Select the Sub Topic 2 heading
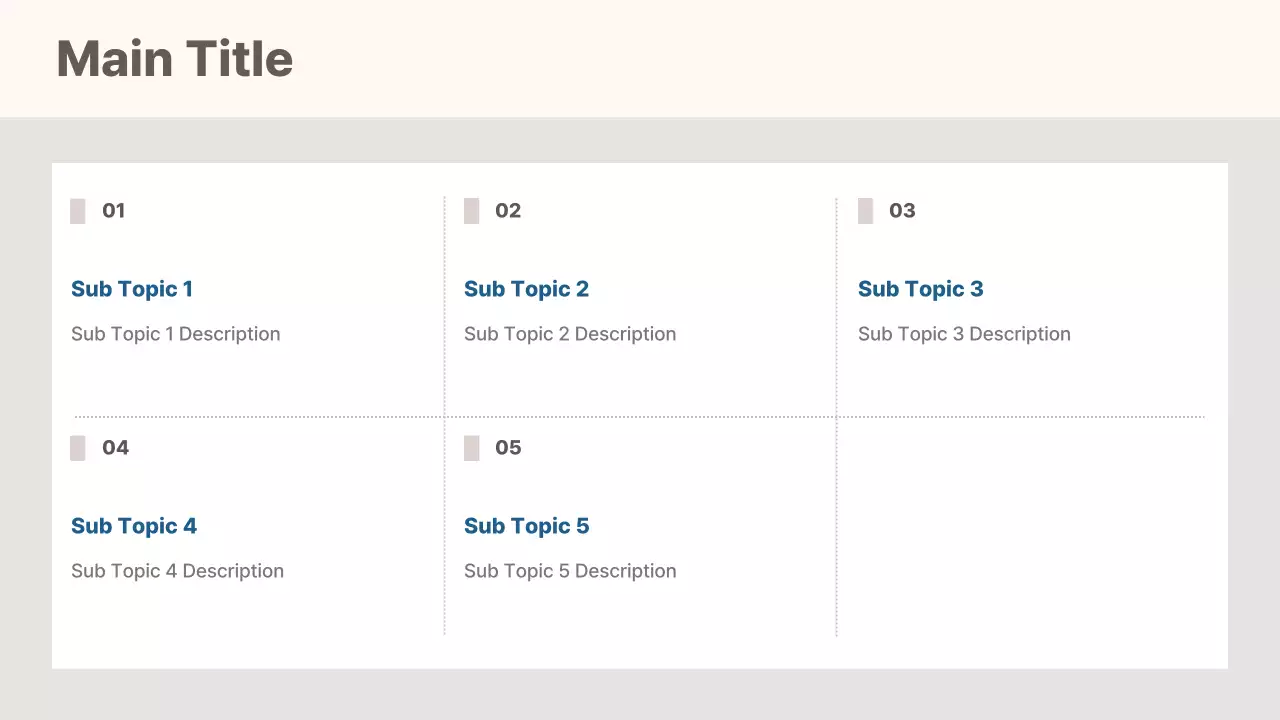 pyautogui.click(x=526, y=289)
